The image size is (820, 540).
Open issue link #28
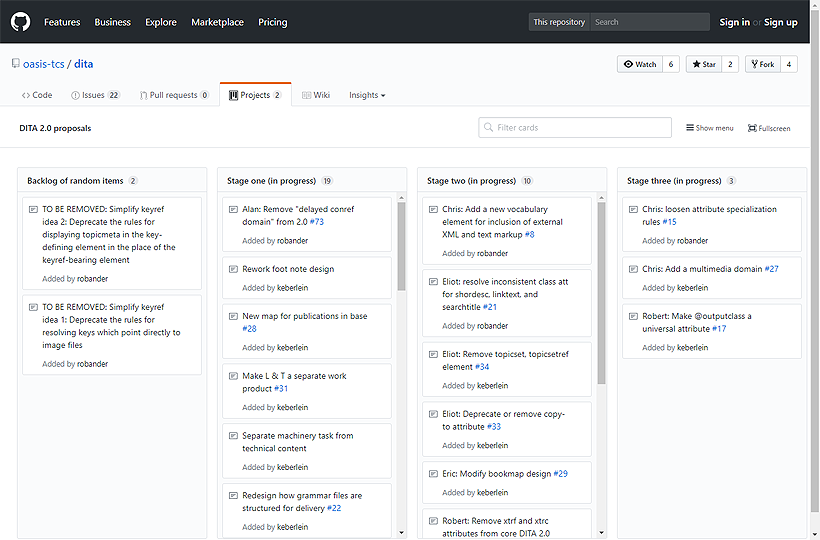[249, 329]
